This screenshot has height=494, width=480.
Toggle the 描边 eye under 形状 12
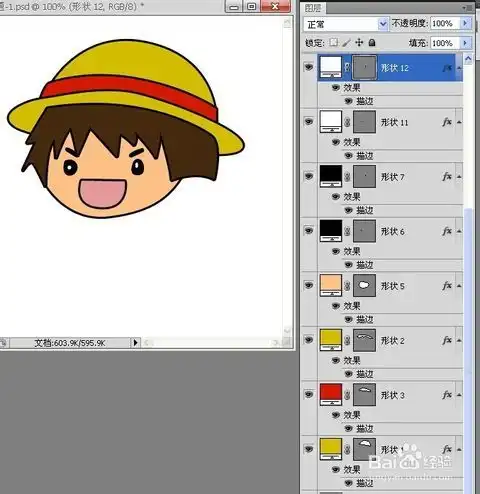pos(348,101)
